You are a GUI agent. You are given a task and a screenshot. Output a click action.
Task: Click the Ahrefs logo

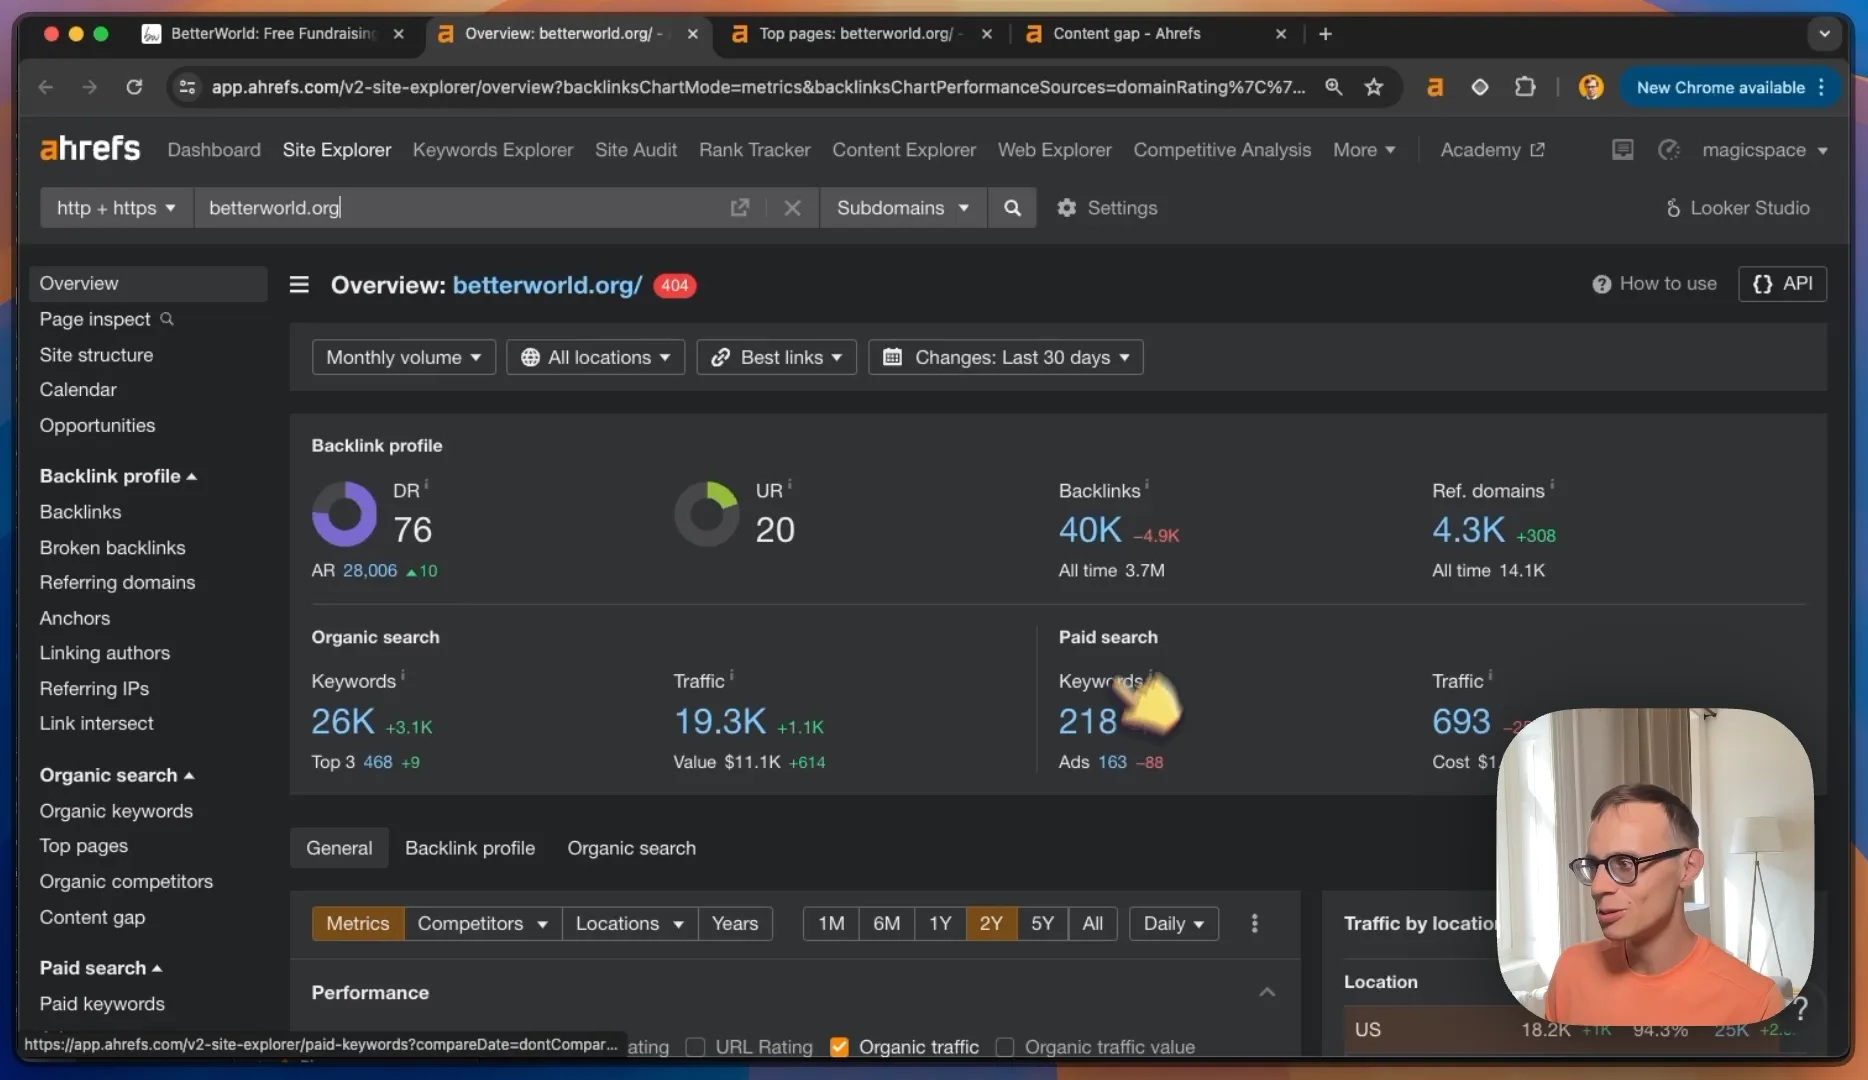pos(90,149)
